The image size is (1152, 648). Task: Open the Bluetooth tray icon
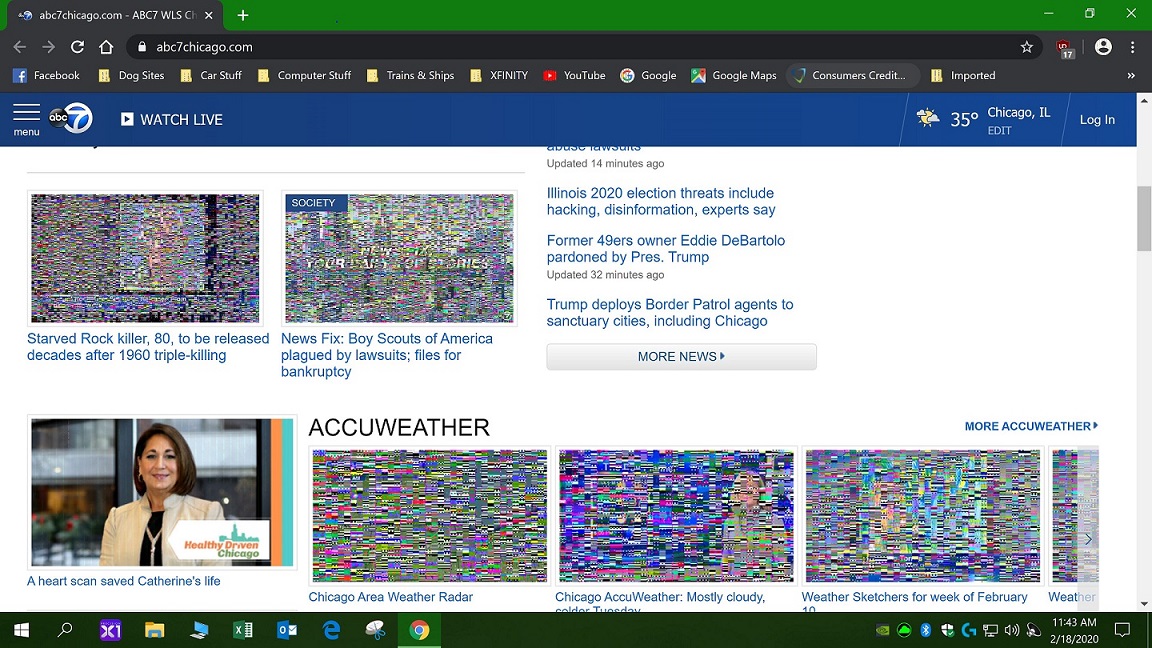pos(926,630)
